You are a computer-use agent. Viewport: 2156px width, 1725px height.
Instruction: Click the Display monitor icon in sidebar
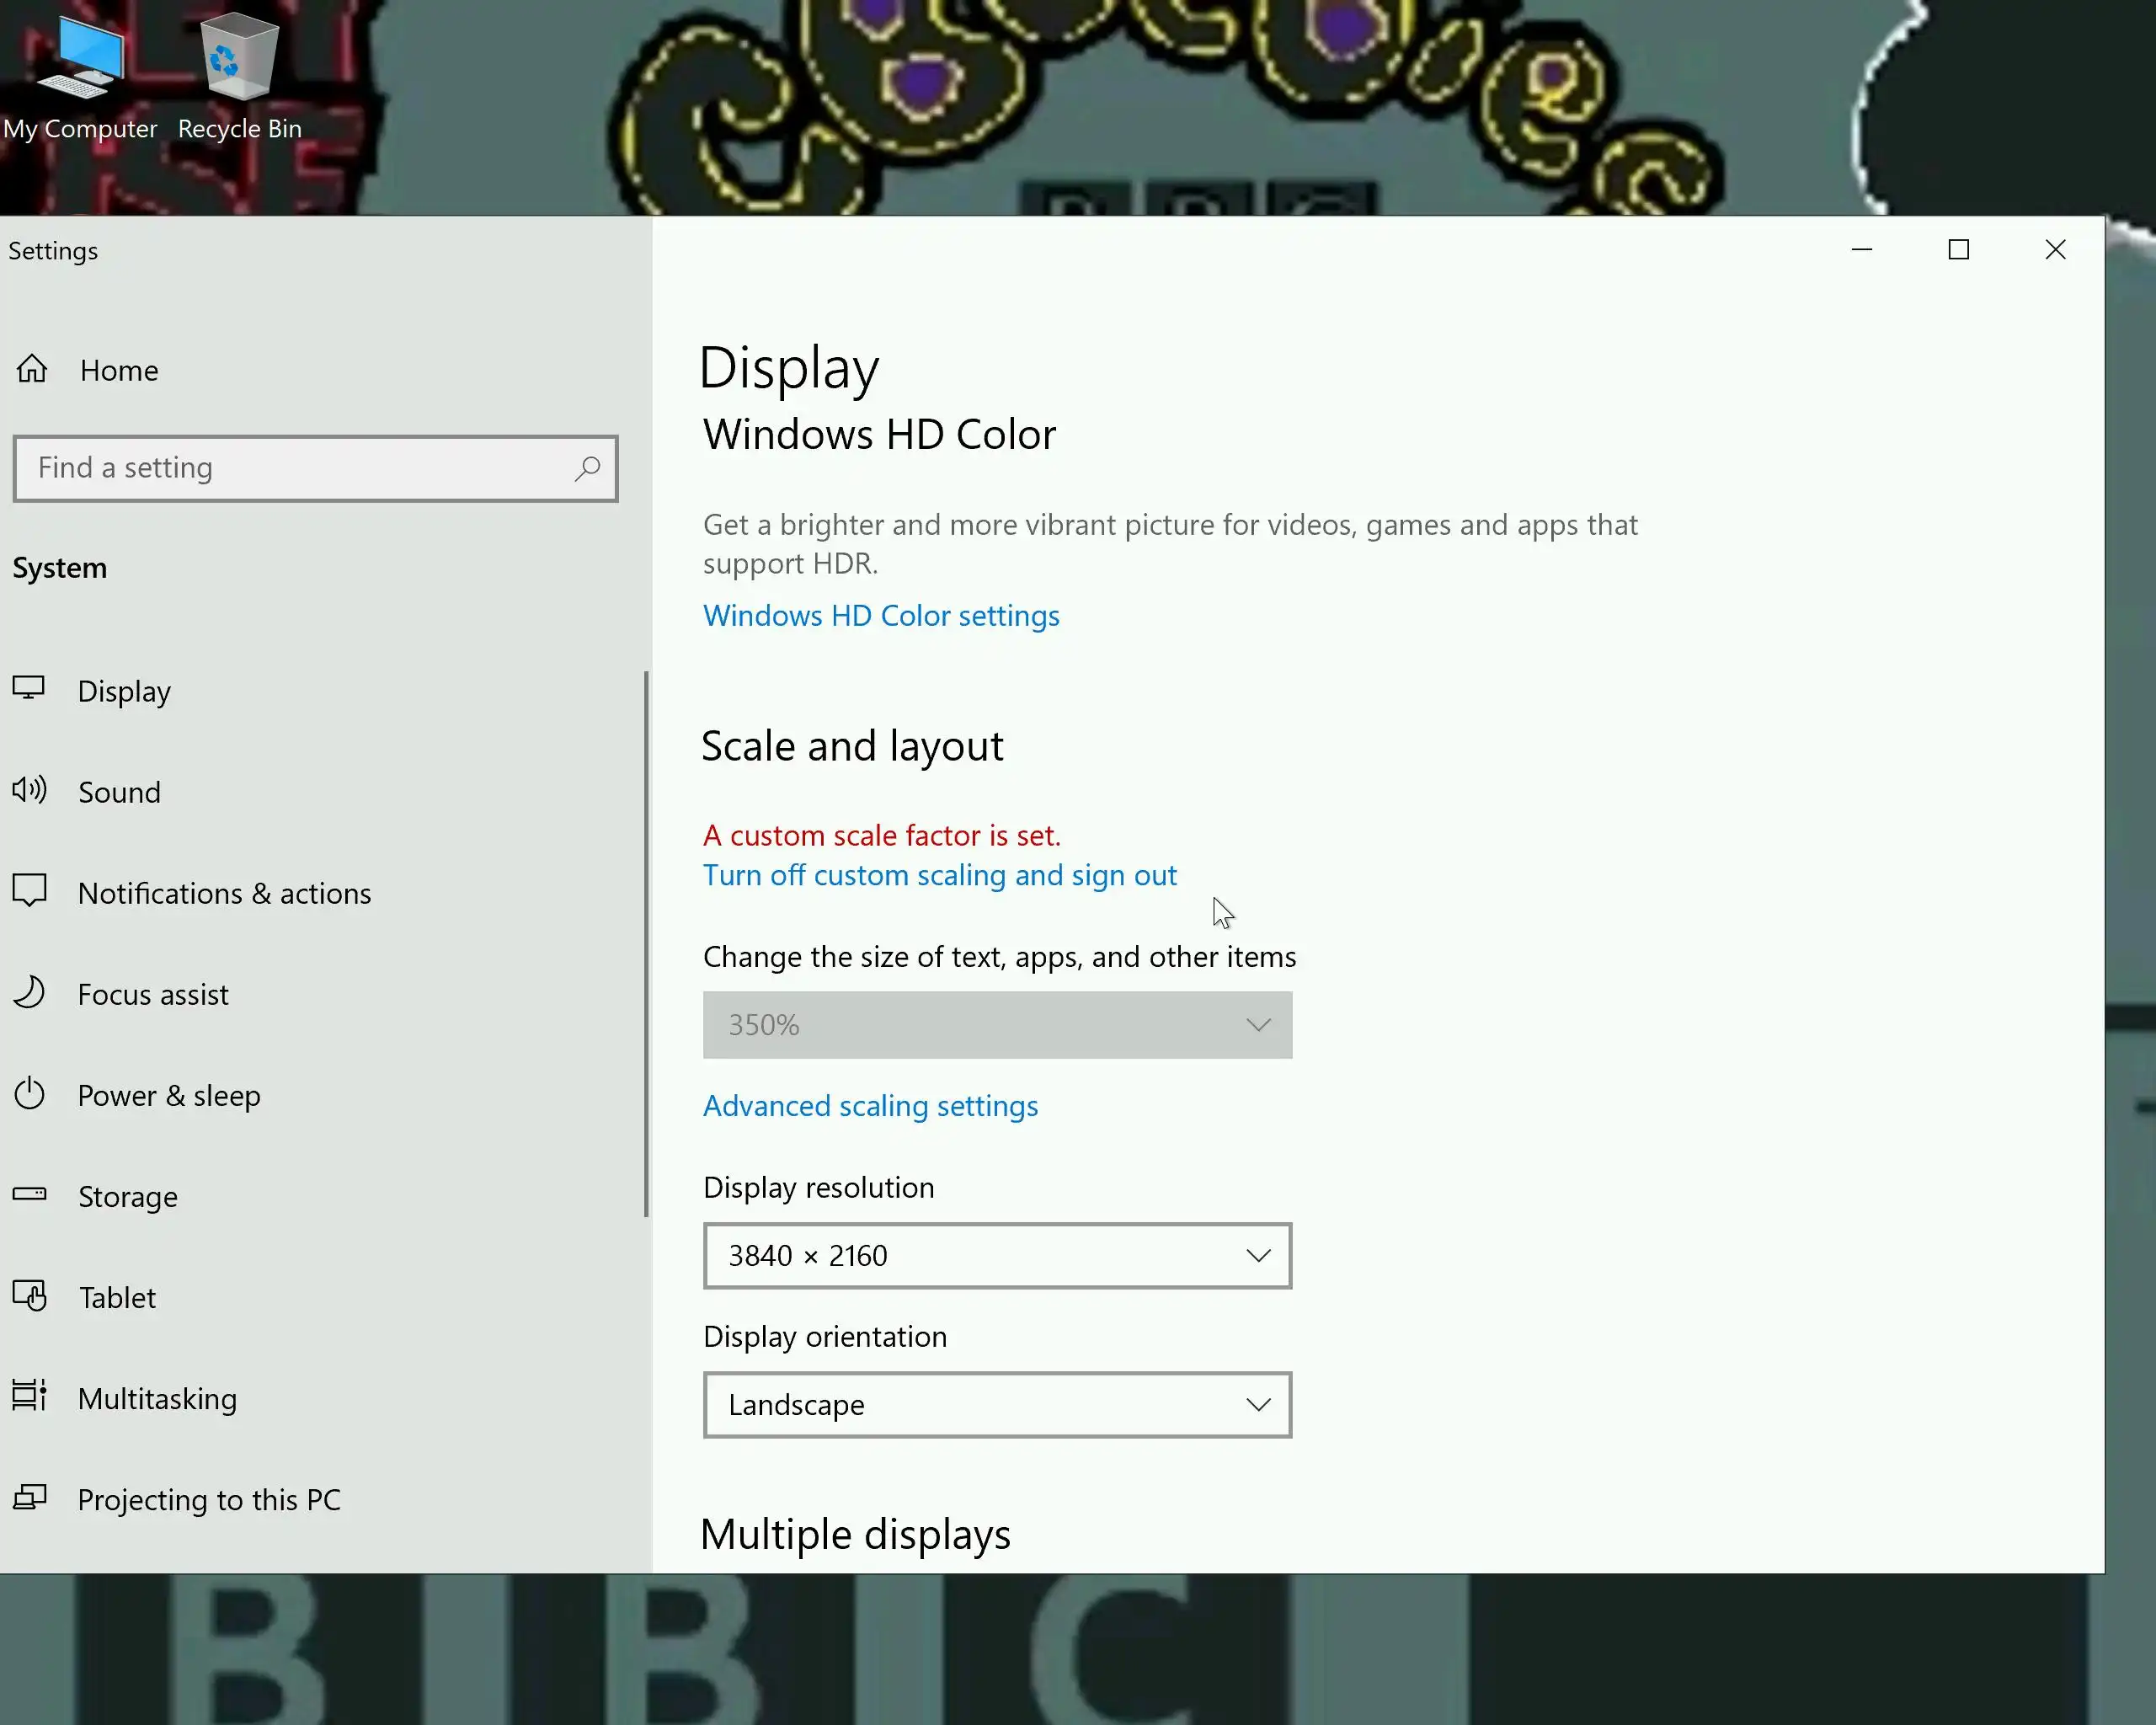pos(29,688)
